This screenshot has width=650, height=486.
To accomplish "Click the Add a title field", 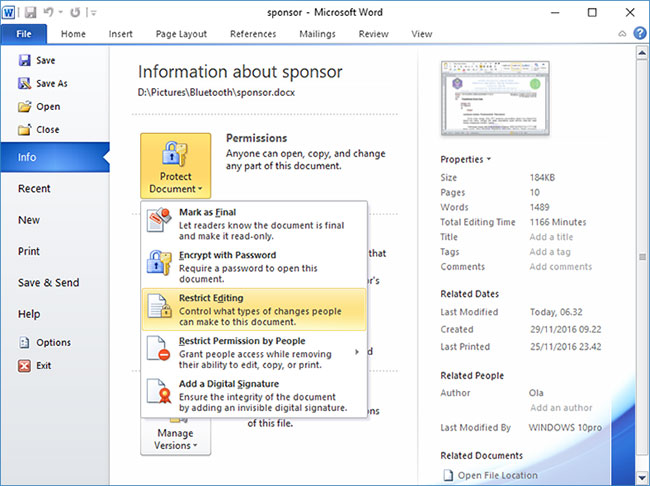I will point(551,237).
